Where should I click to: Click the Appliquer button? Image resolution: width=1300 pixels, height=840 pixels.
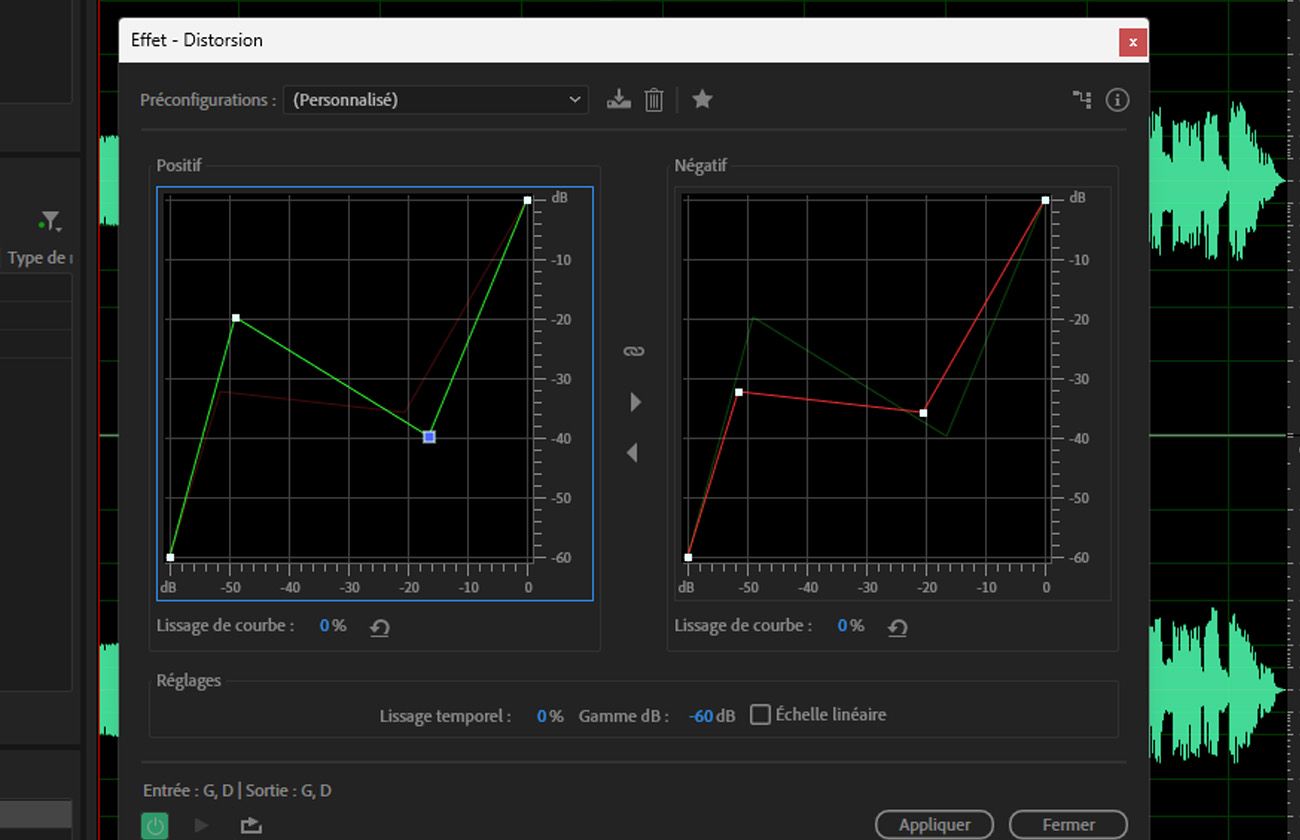[x=934, y=824]
